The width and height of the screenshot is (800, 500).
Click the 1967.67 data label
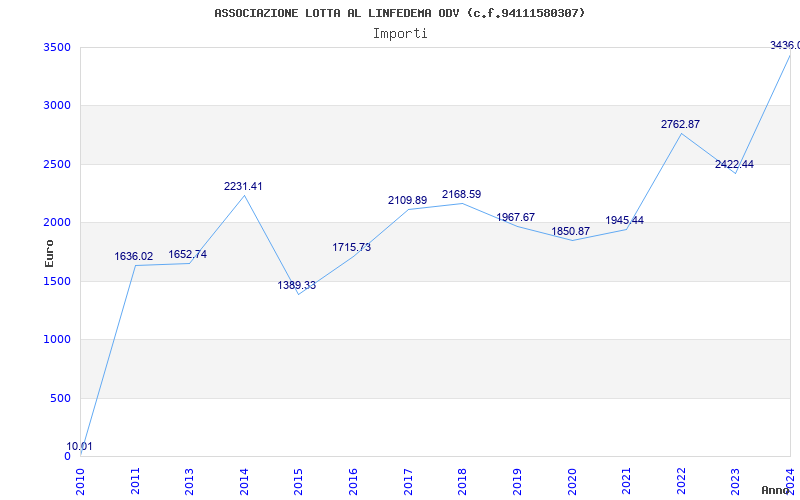pyautogui.click(x=516, y=217)
